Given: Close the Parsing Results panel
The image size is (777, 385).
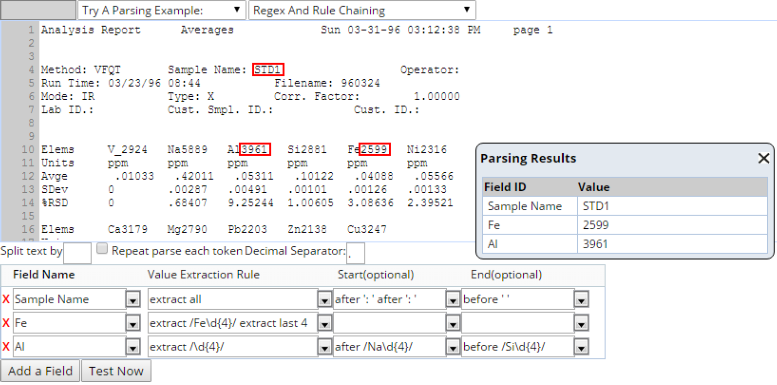Looking at the screenshot, I should pyautogui.click(x=764, y=159).
